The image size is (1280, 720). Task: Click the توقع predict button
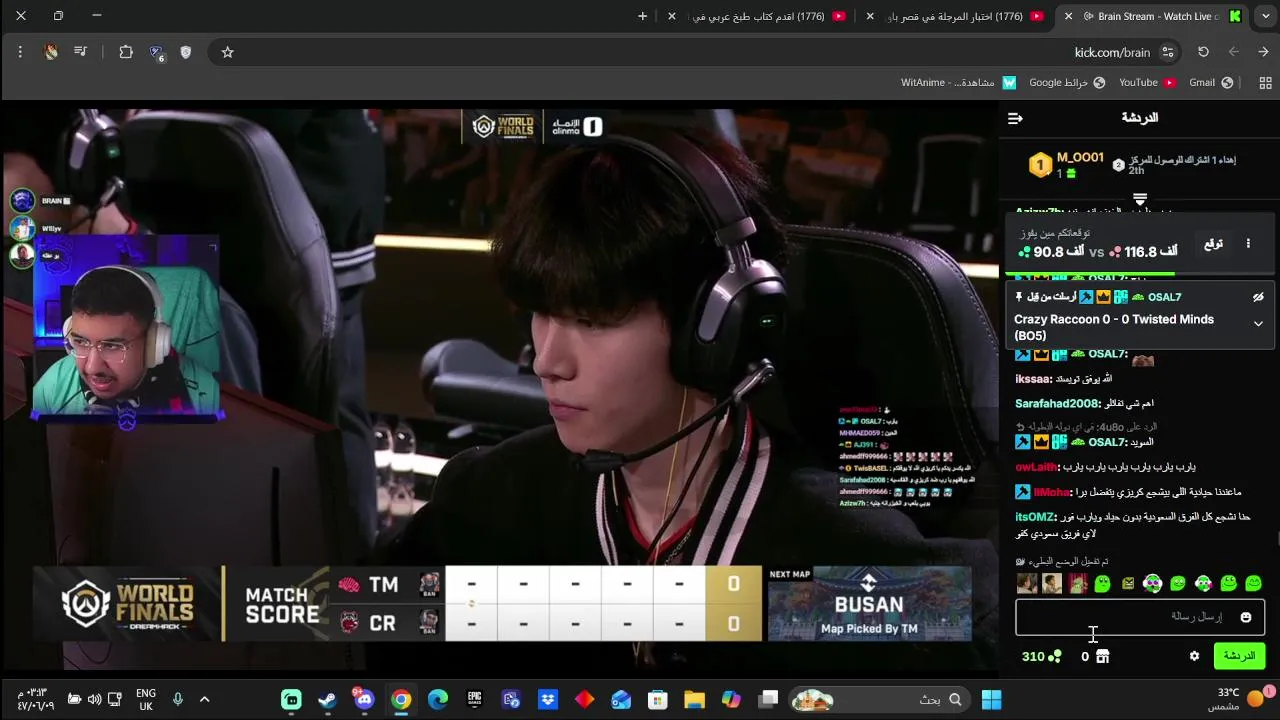click(x=1213, y=243)
